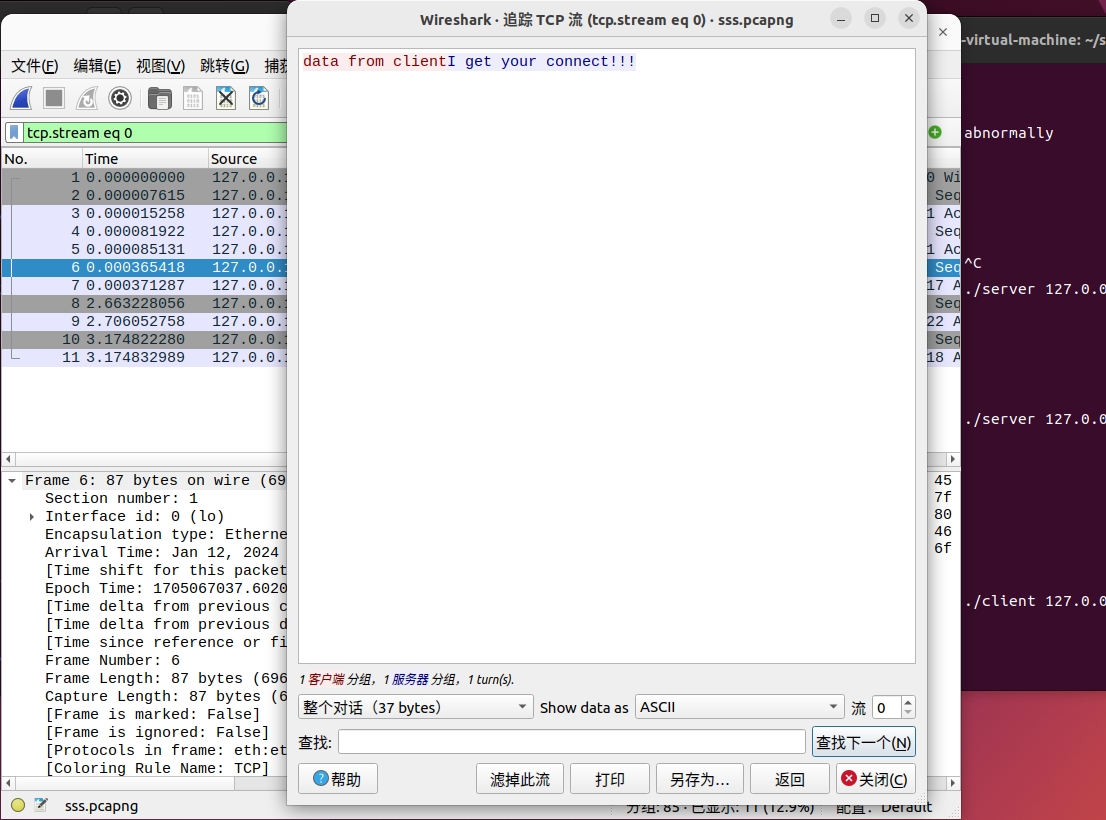
Task: Click the tcp.stream eq 0 filter field
Action: [155, 133]
